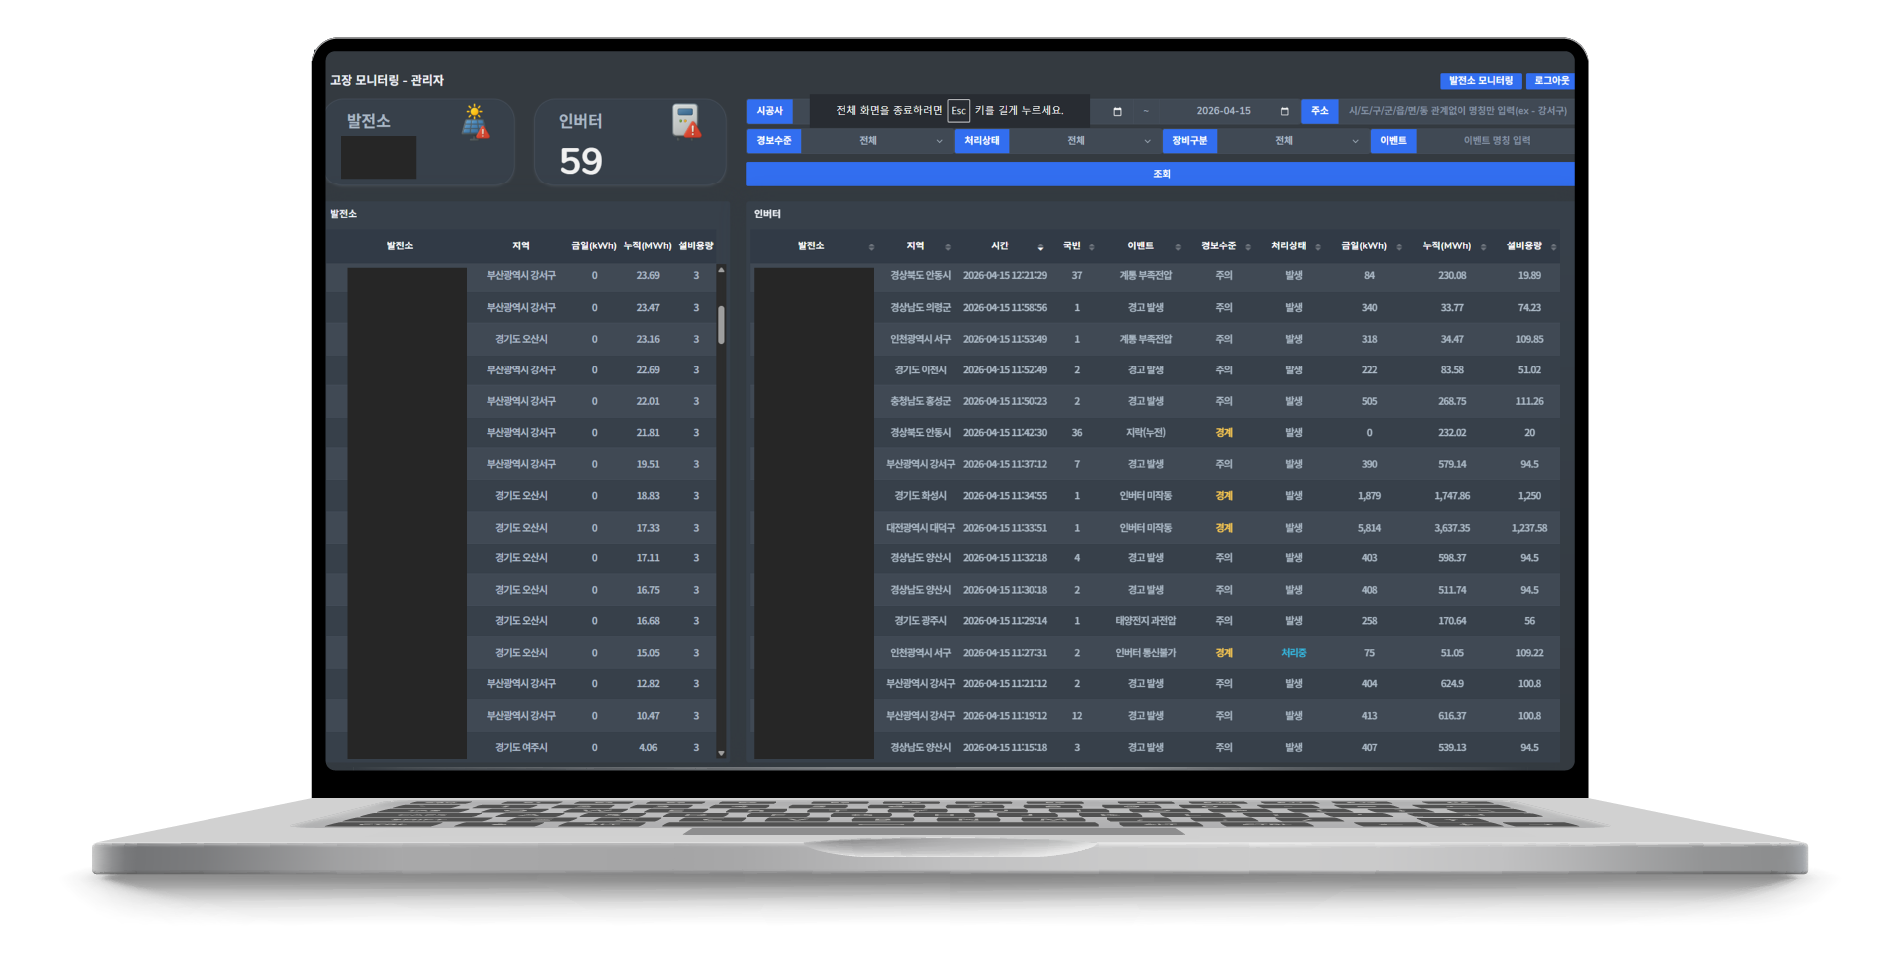
Task: Sort inverter table by 국번 column arrow
Action: coord(1092,247)
